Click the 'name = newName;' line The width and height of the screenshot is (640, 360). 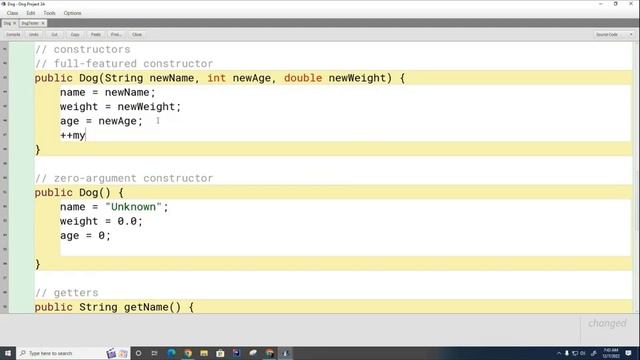point(108,93)
